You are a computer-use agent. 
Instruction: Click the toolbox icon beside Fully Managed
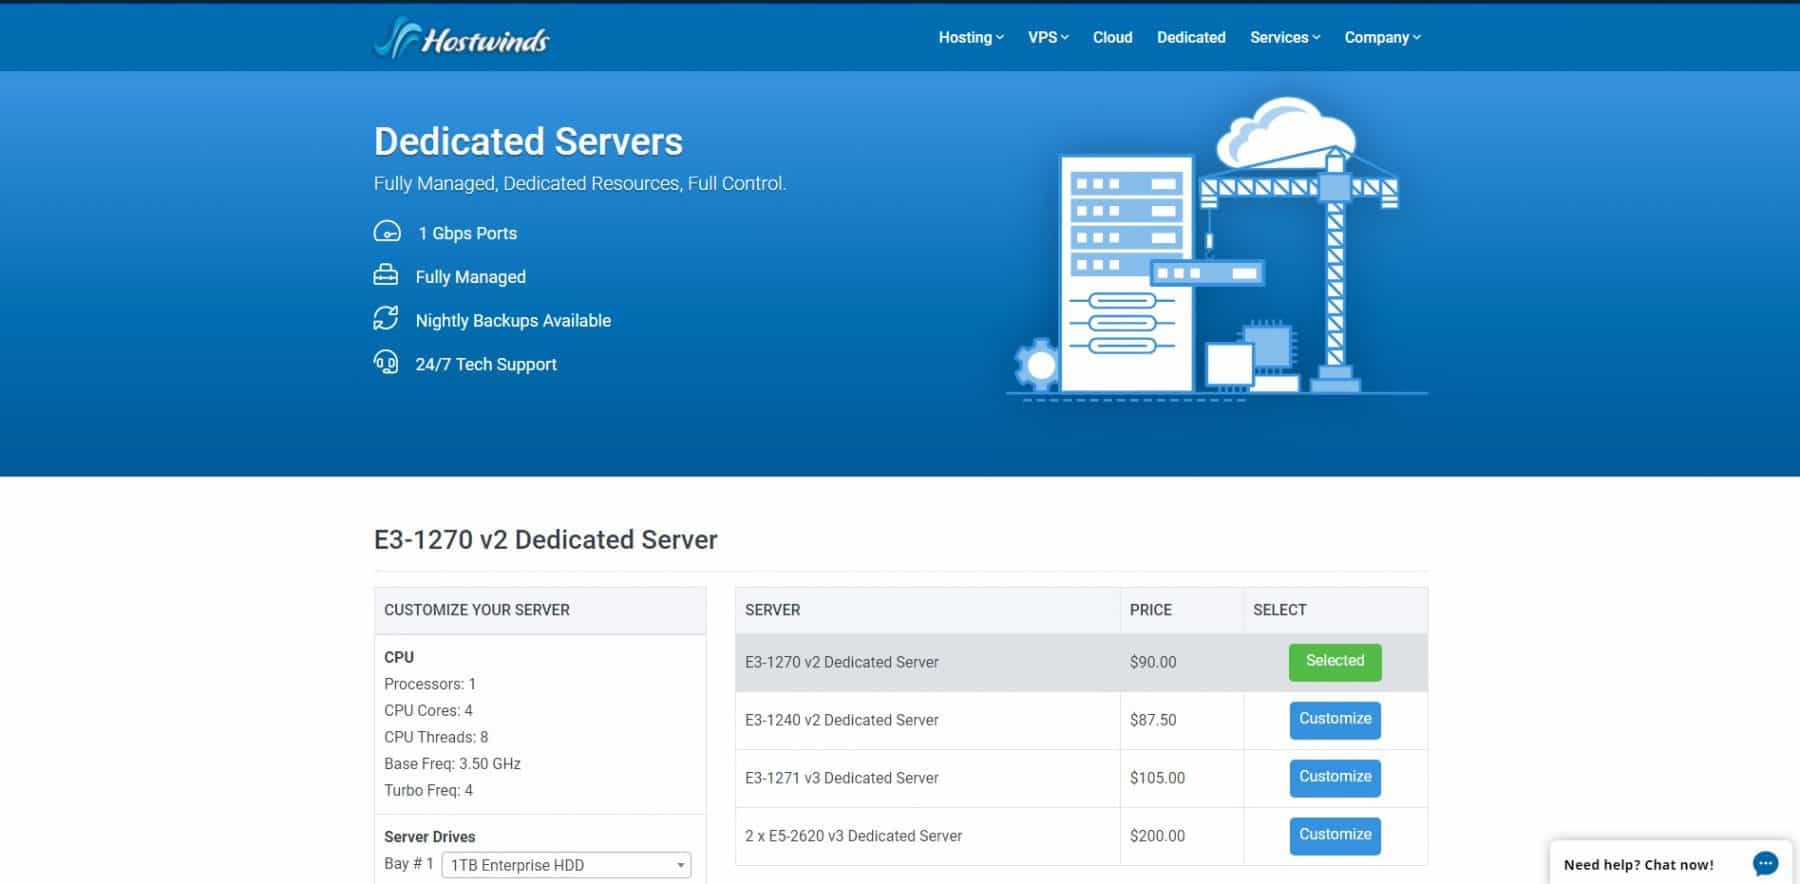pos(385,275)
